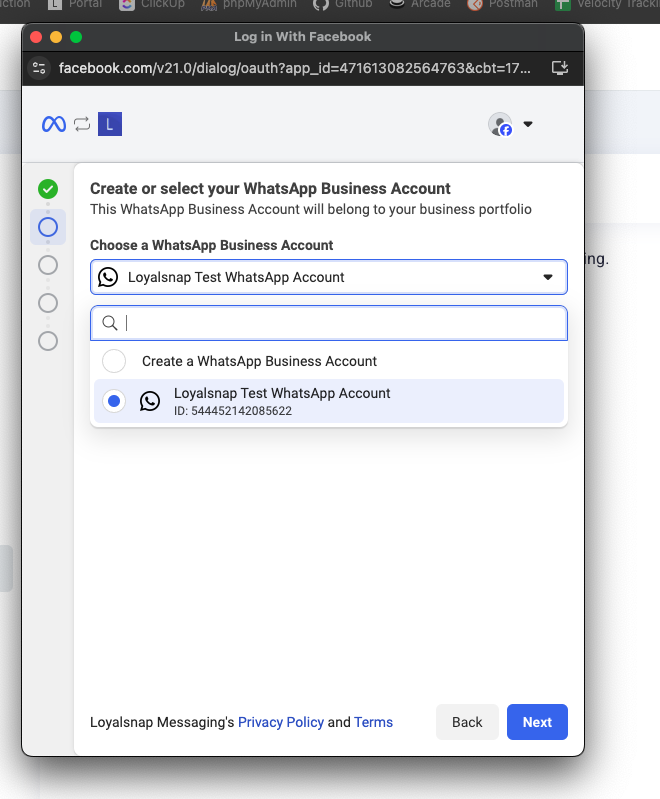Viewport: 660px width, 799px height.
Task: Collapse the Choose a WhatsApp Business Account dropdown
Action: (x=548, y=277)
